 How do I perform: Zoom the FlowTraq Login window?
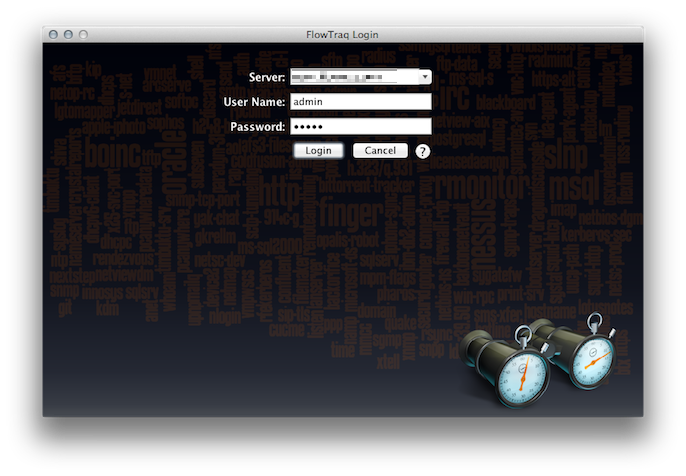point(83,34)
